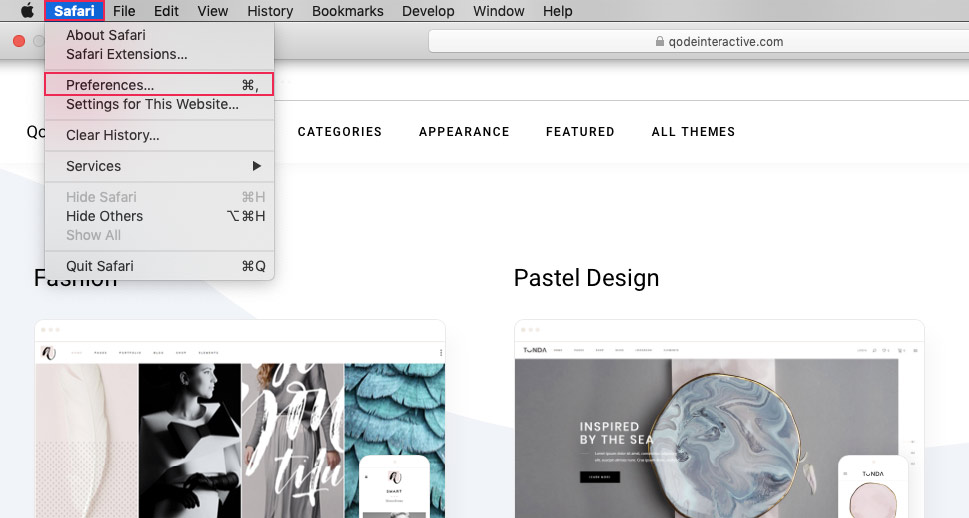Click the Safari menu bar item
Viewport: 969px width, 518px height.
coord(74,11)
